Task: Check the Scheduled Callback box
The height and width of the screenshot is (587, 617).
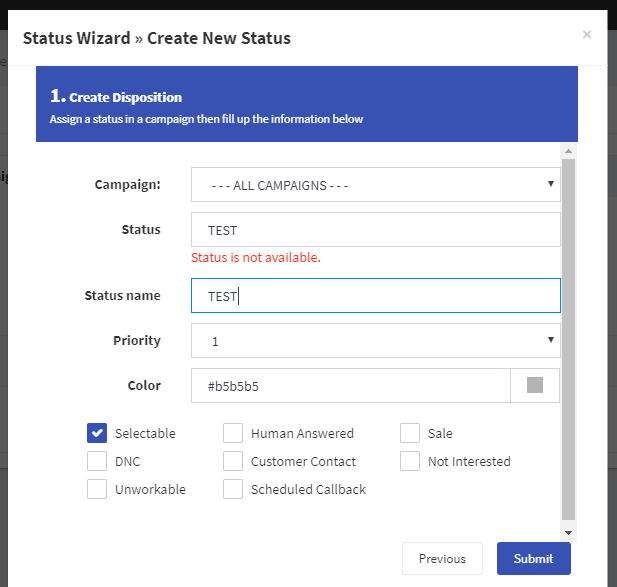Action: click(233, 489)
